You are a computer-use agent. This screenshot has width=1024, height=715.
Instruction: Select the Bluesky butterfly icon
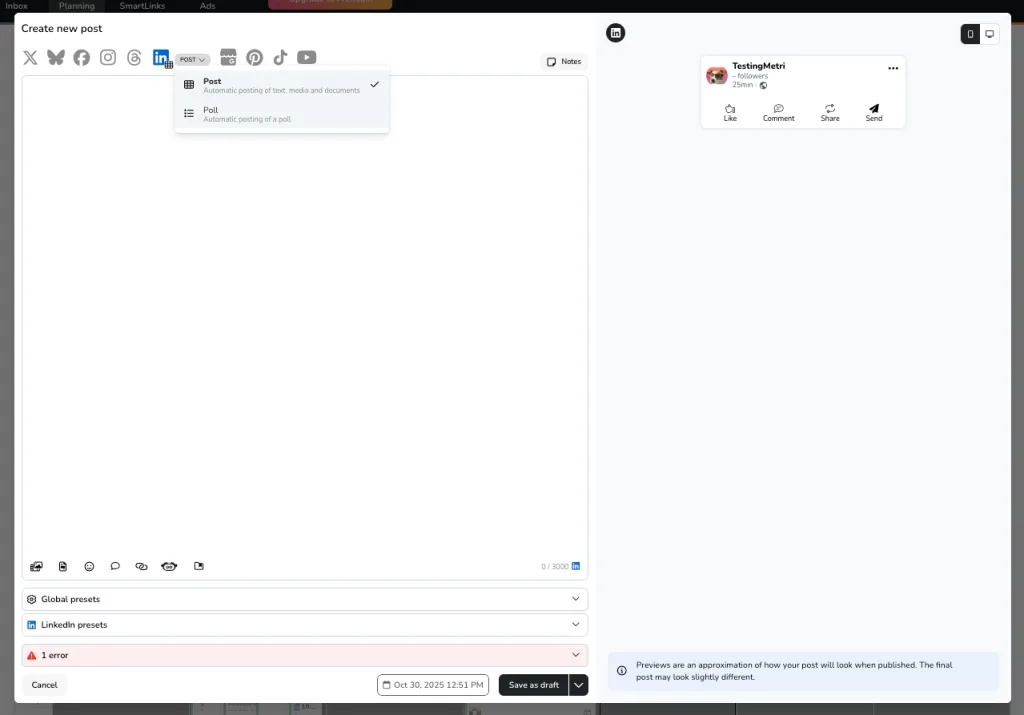click(x=56, y=58)
